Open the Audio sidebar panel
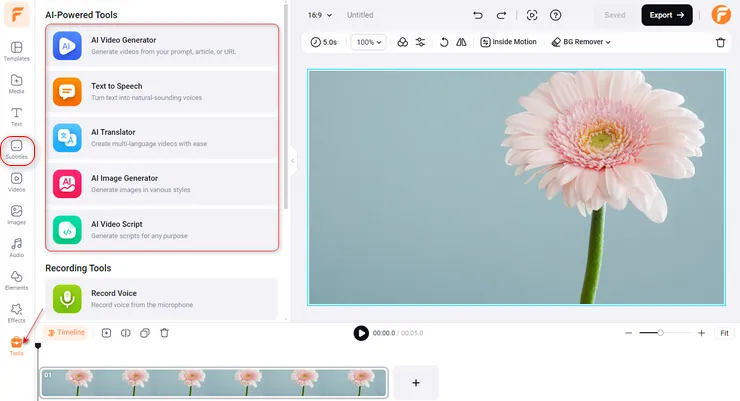Image resolution: width=740 pixels, height=401 pixels. click(17, 248)
